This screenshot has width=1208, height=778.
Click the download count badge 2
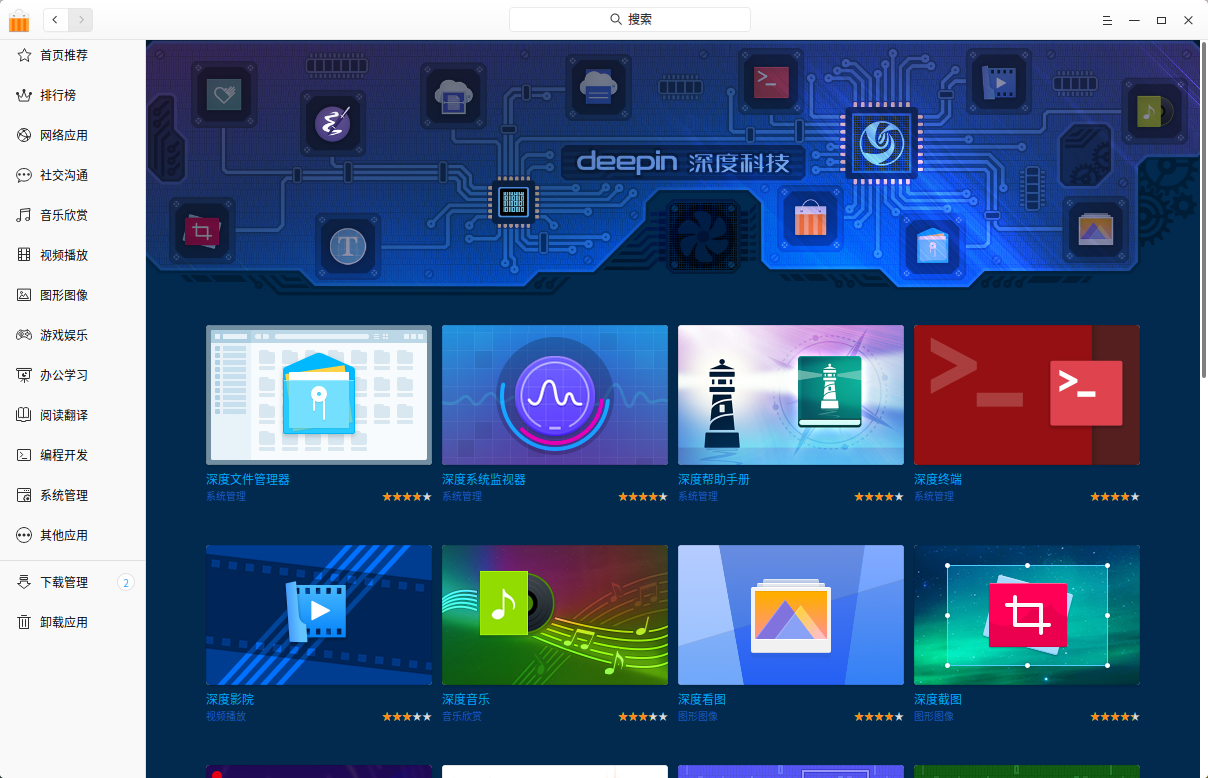click(126, 582)
